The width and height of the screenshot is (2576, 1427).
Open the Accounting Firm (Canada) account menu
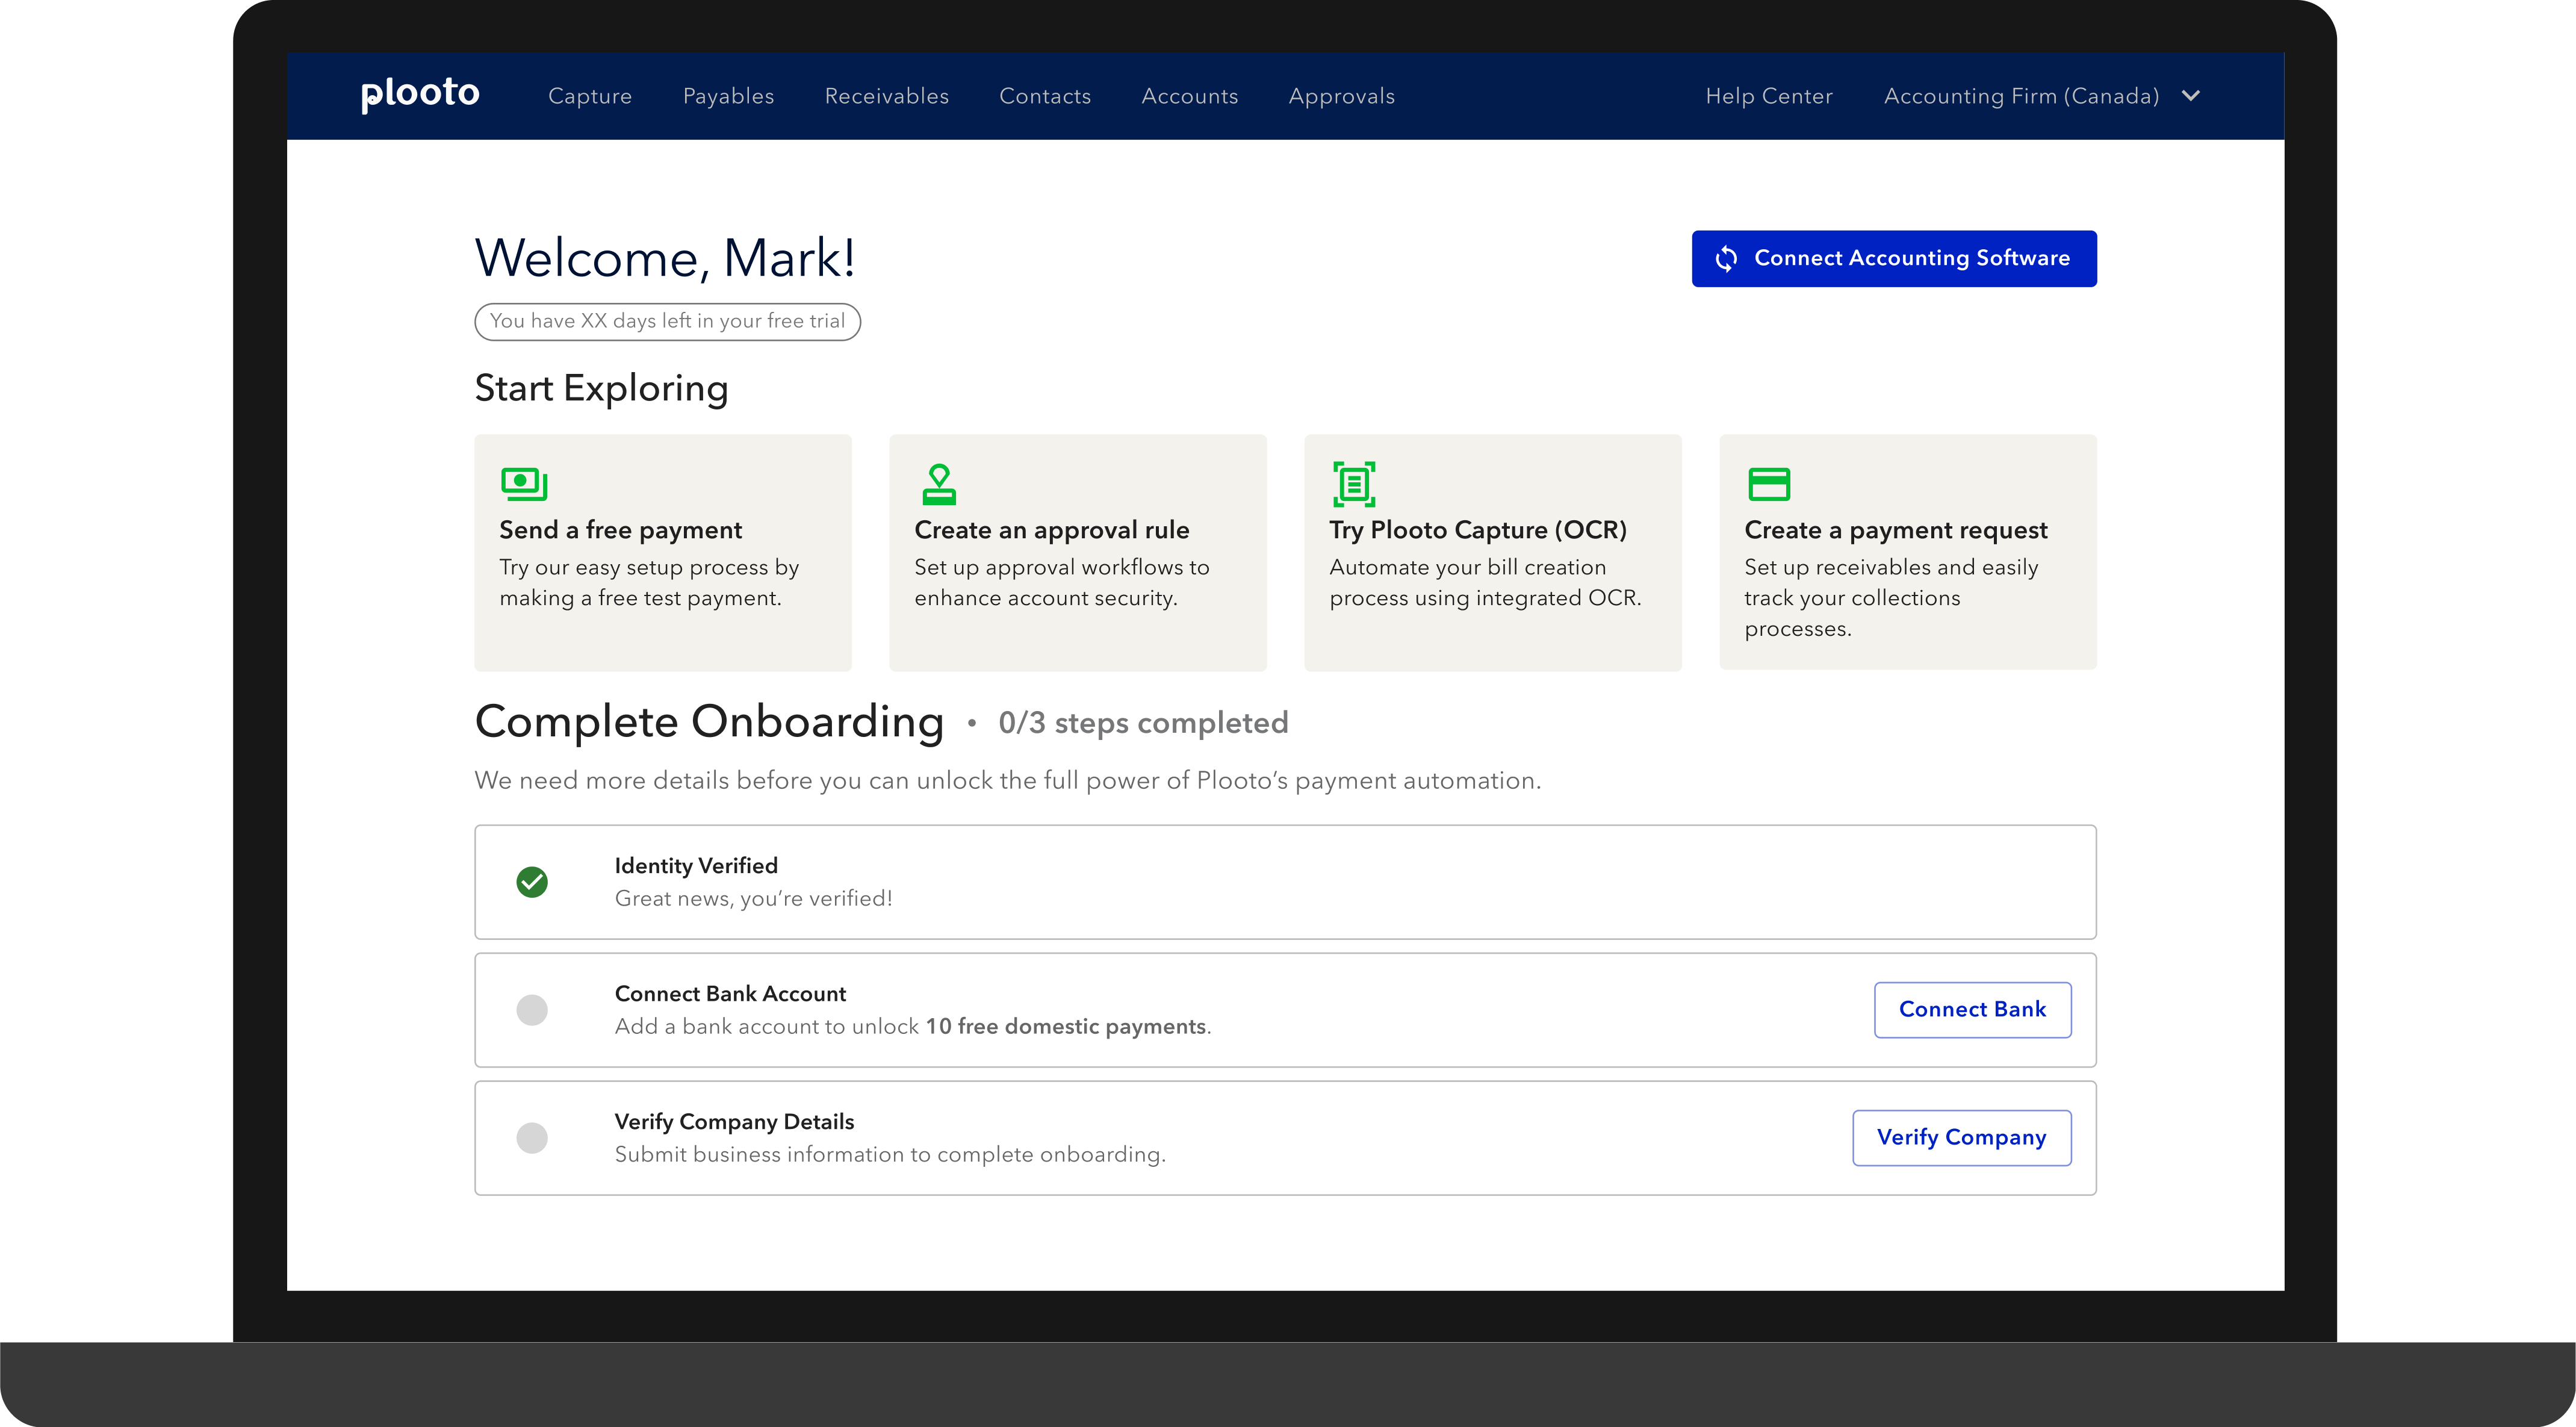(x=2042, y=96)
